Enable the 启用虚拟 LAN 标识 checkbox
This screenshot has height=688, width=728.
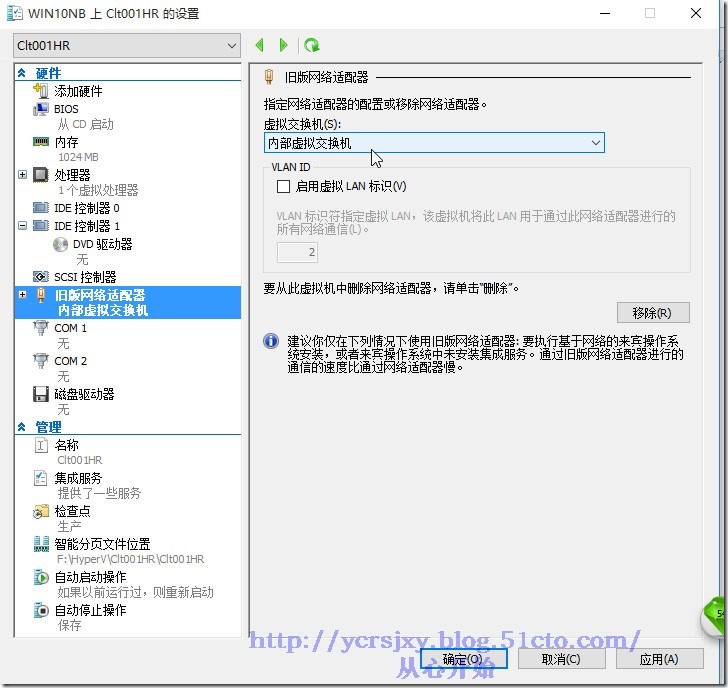click(x=283, y=187)
